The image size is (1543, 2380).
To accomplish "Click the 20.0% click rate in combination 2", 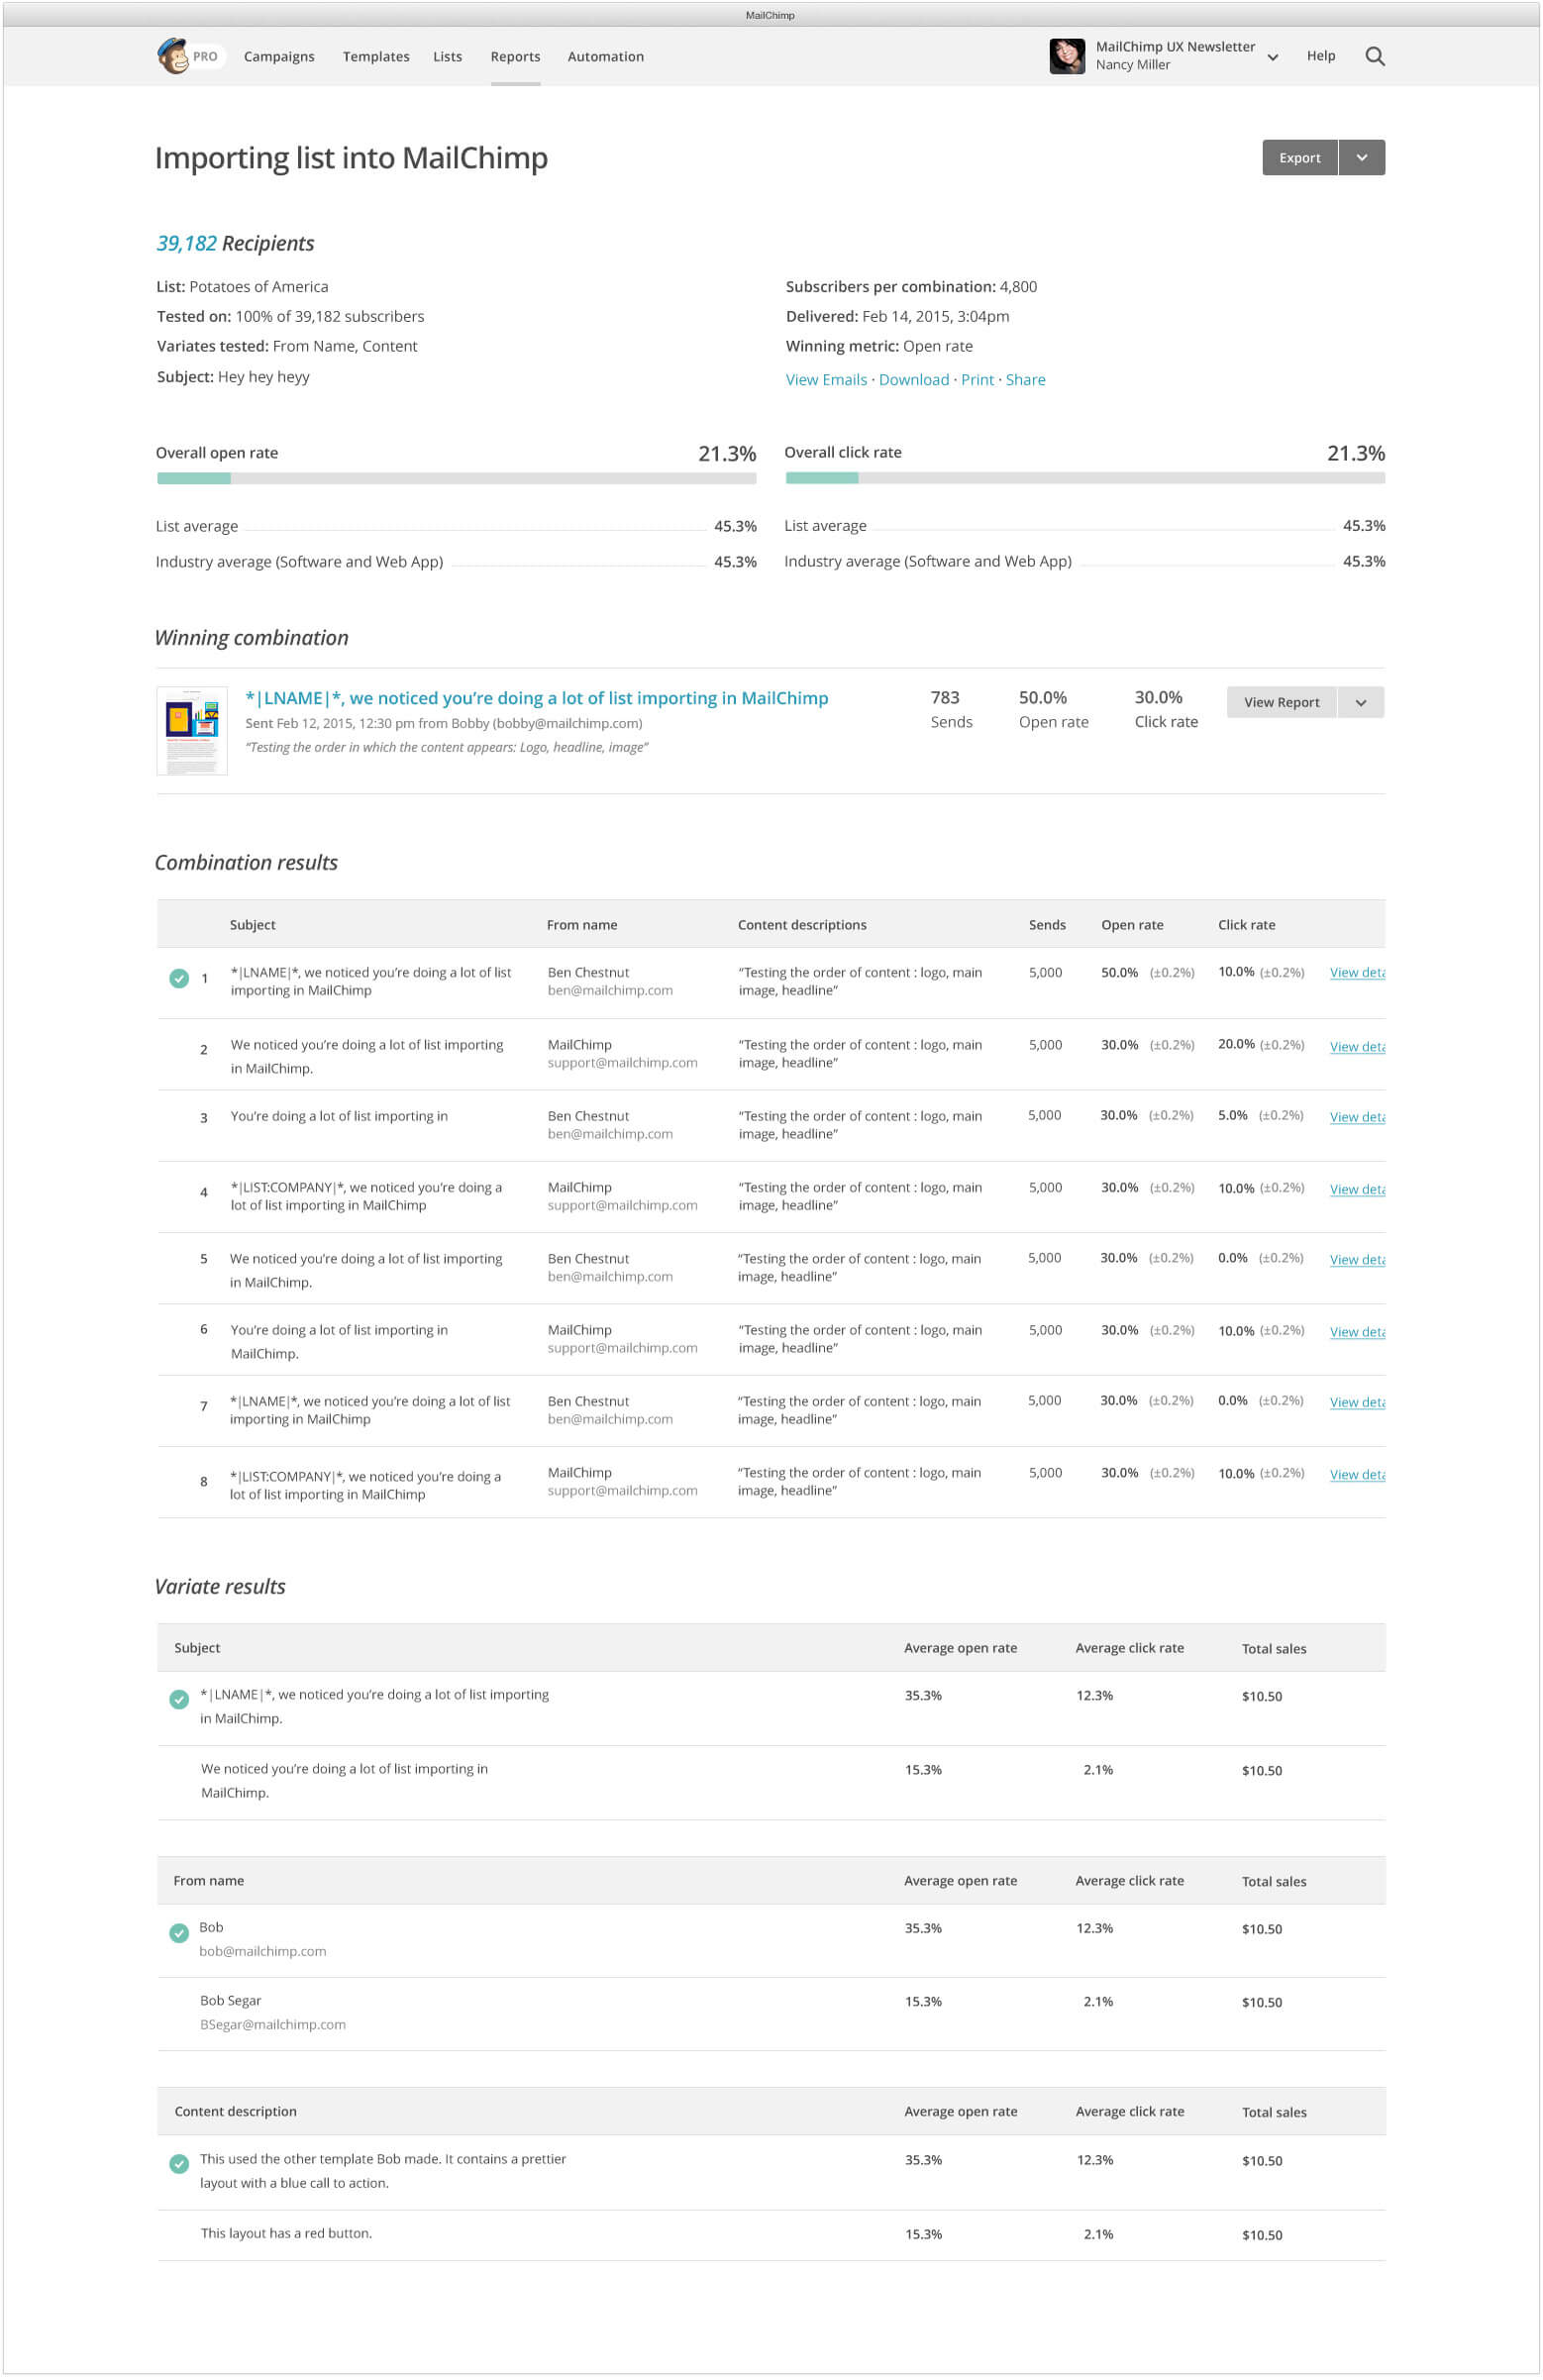I will click(x=1236, y=1045).
